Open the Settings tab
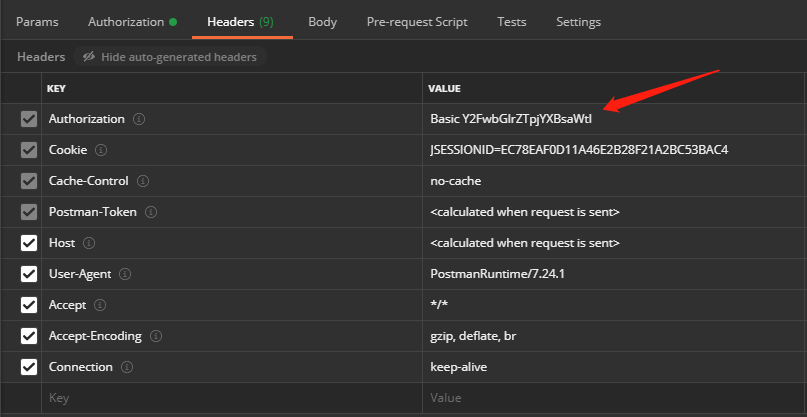The height and width of the screenshot is (417, 807). point(578,22)
